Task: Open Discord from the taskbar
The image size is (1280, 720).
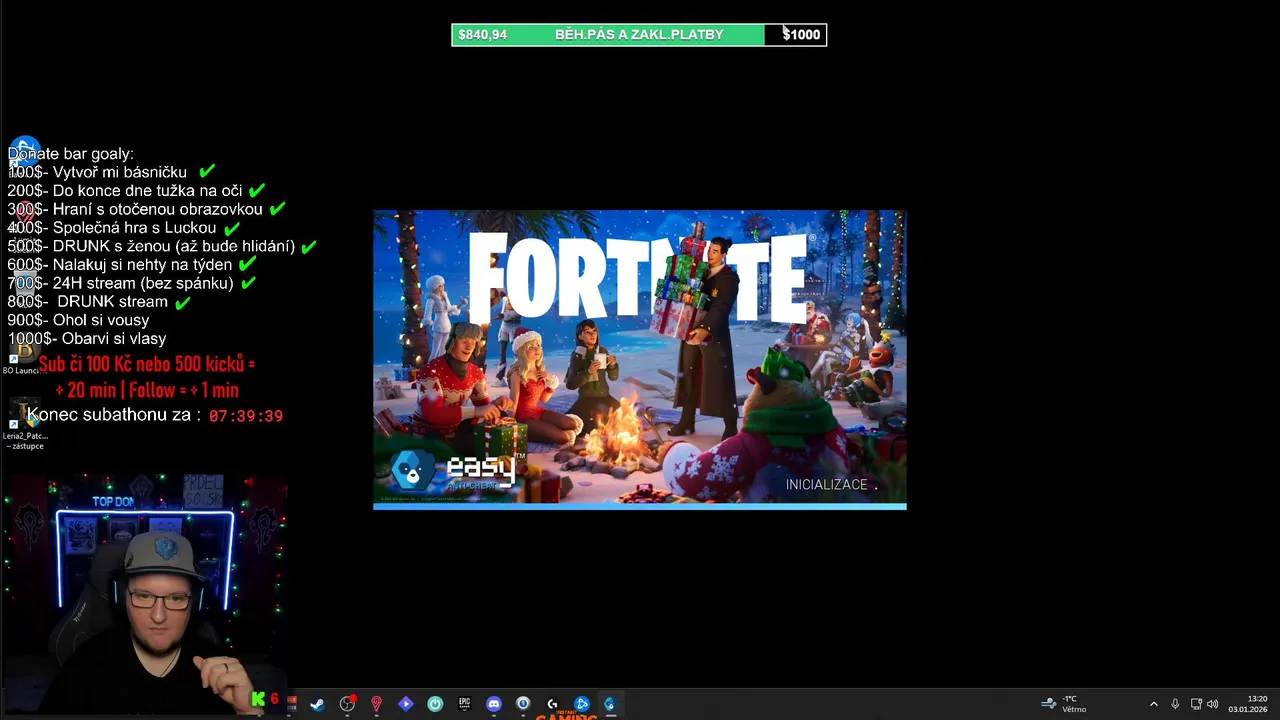Action: pos(493,704)
